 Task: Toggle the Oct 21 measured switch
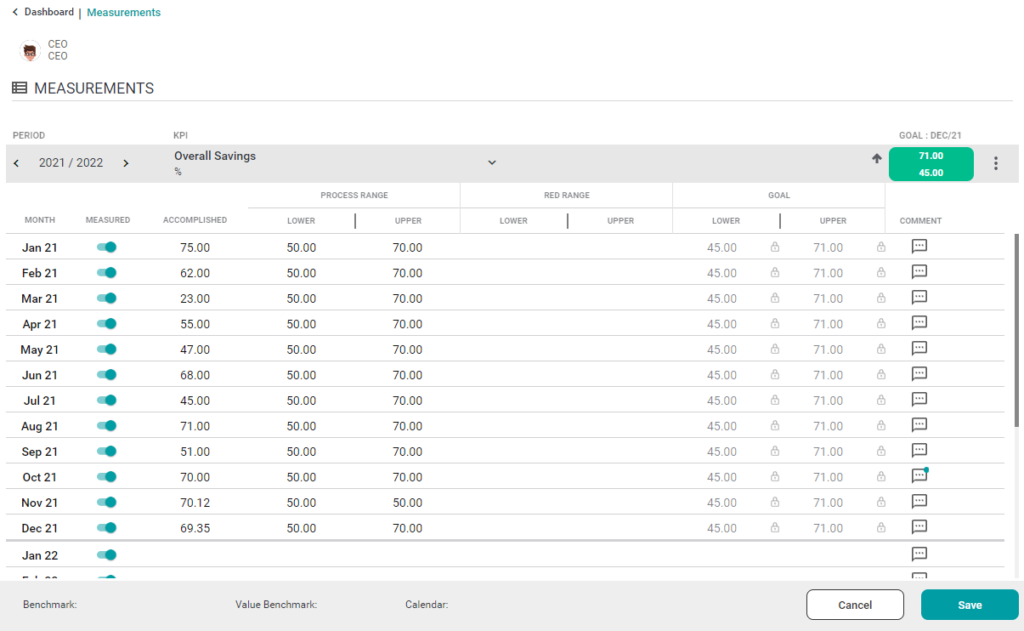tap(106, 476)
